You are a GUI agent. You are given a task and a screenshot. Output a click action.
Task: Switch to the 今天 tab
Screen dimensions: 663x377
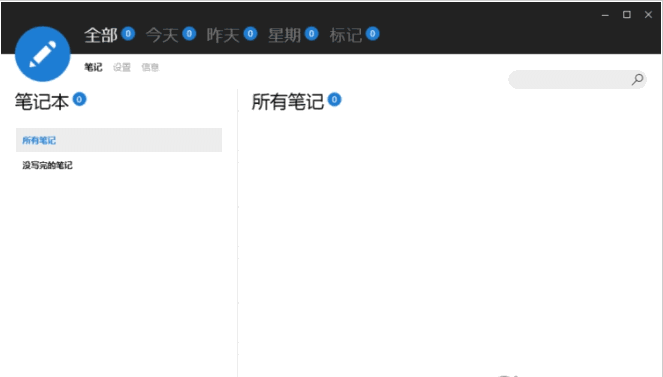(162, 35)
